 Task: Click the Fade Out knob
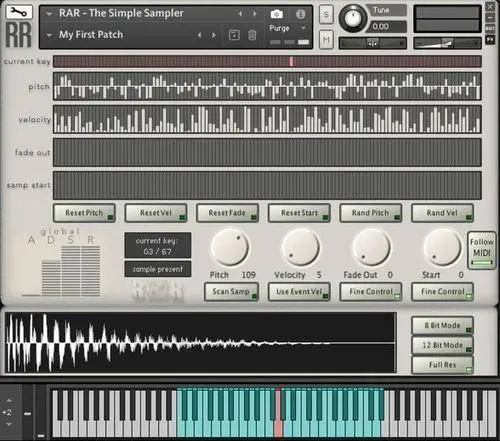pyautogui.click(x=372, y=247)
